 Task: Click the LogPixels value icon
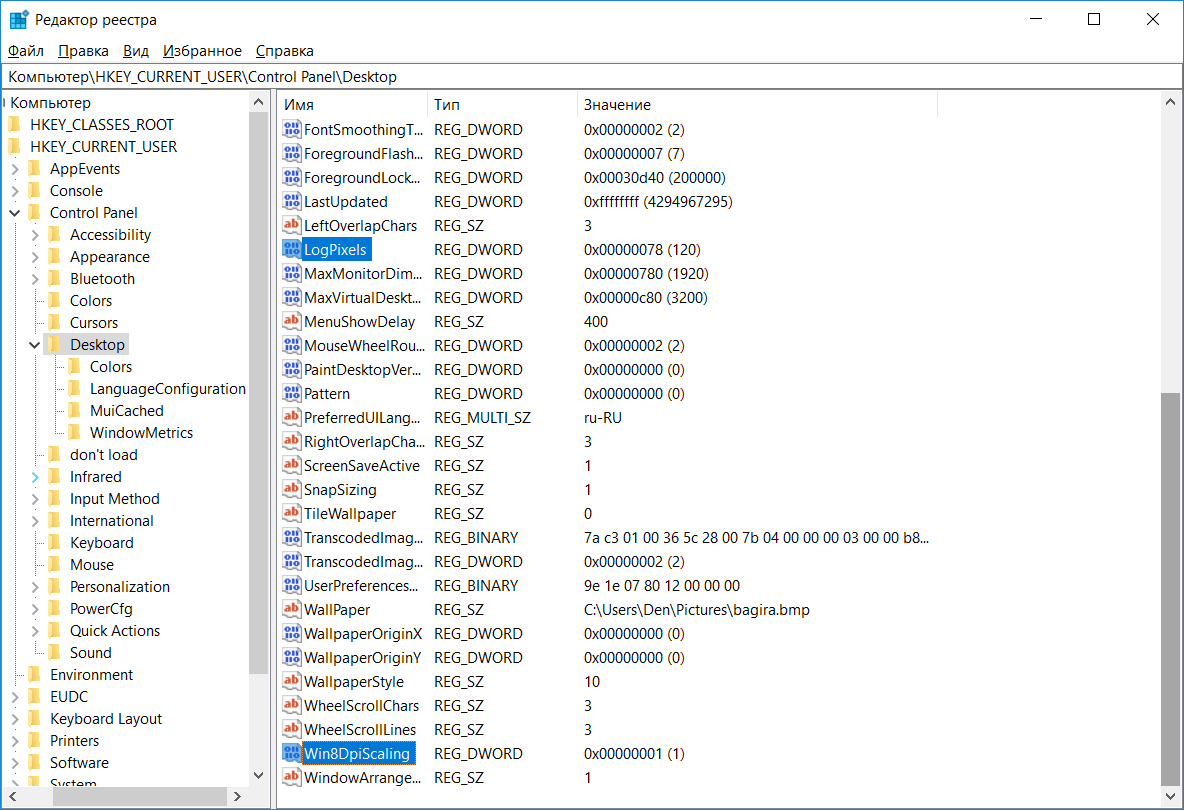[x=291, y=249]
